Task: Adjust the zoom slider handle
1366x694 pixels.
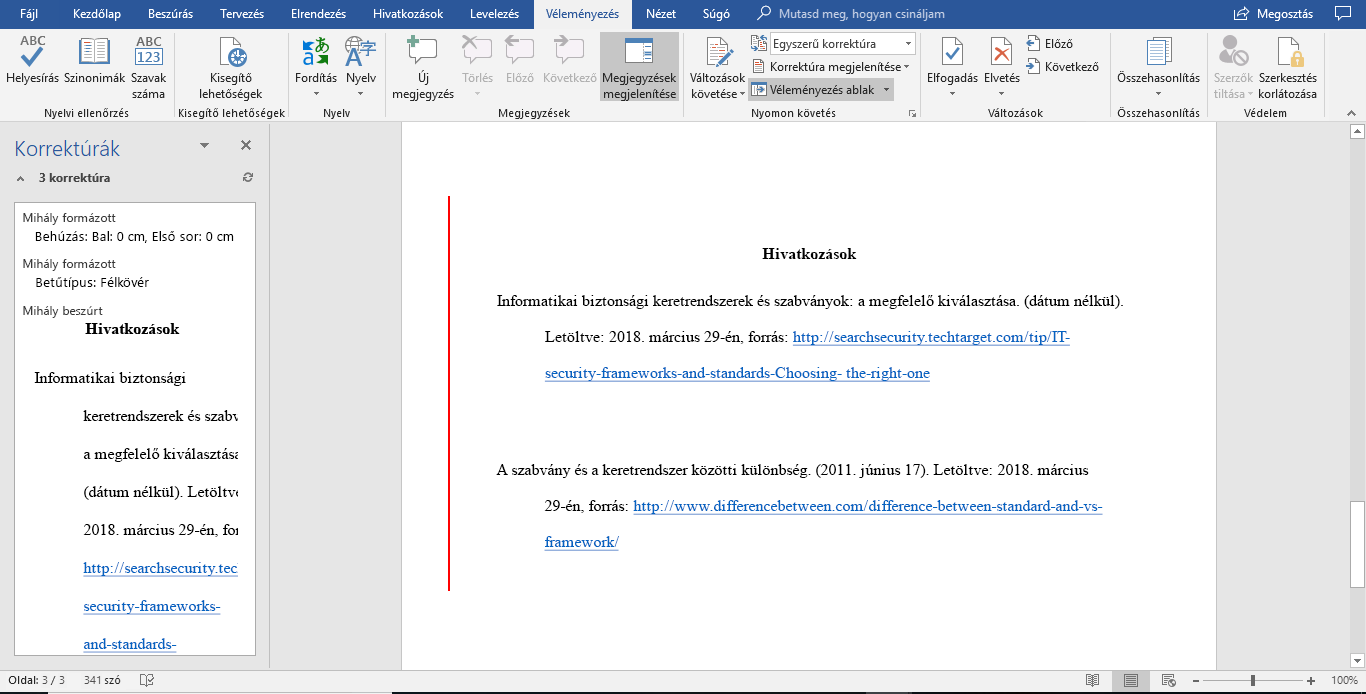Action: pos(1252,680)
